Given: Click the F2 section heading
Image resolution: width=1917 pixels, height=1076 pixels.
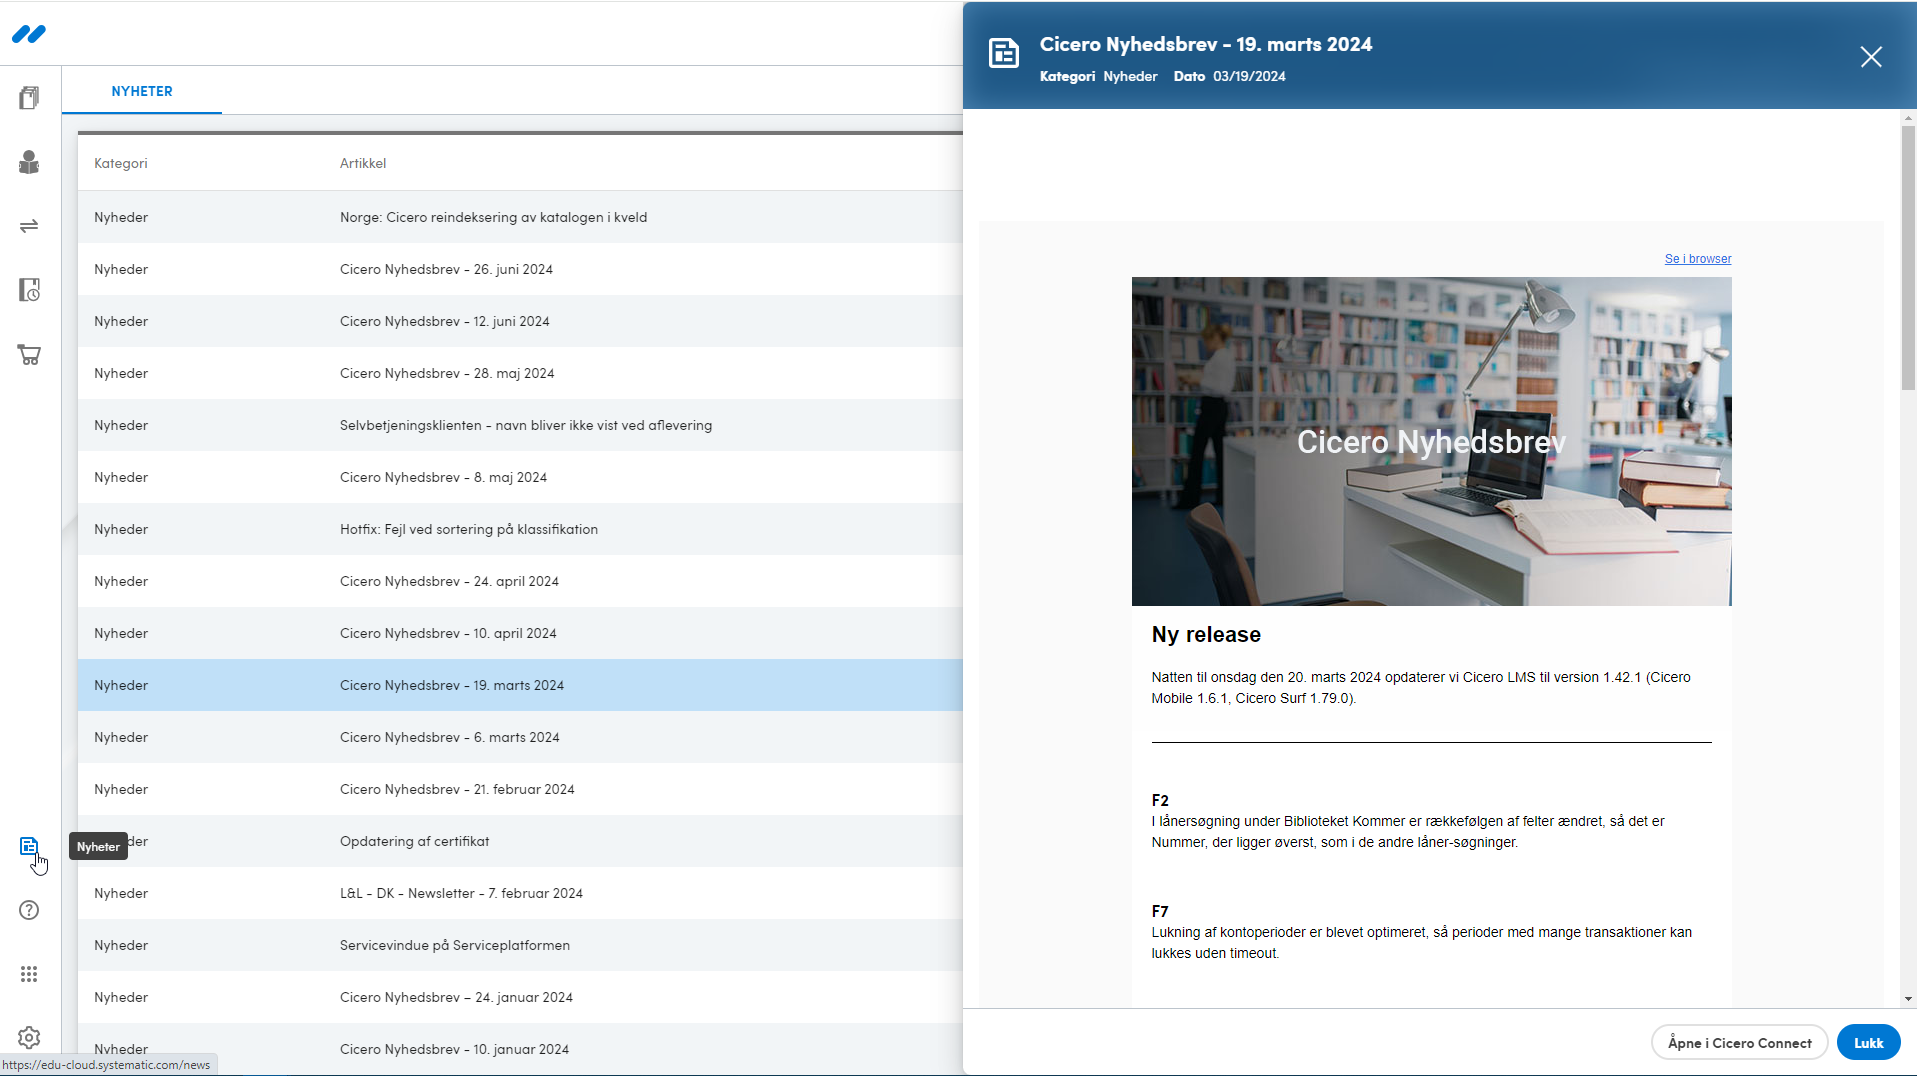Looking at the screenshot, I should click(x=1160, y=800).
